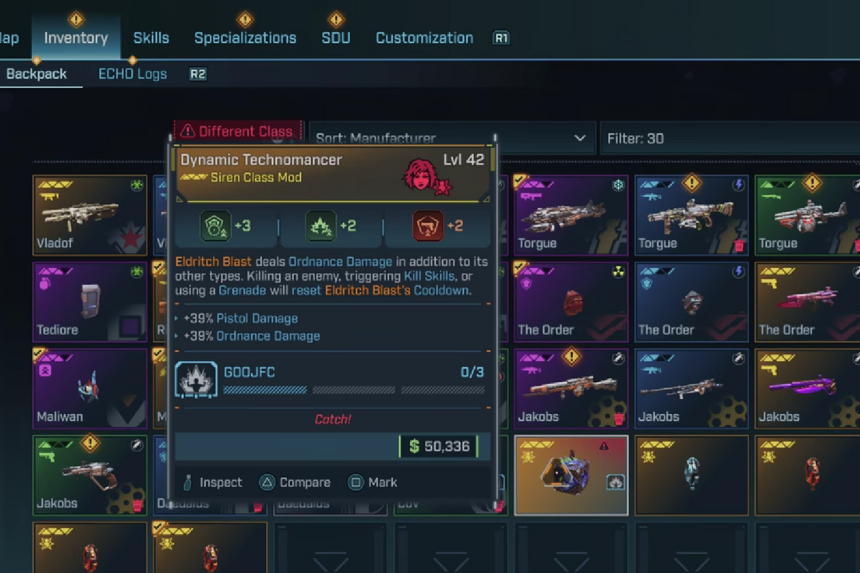Viewport: 860px width, 573px height.
Task: Open the ECHO Logs sub-tab
Action: (x=132, y=74)
